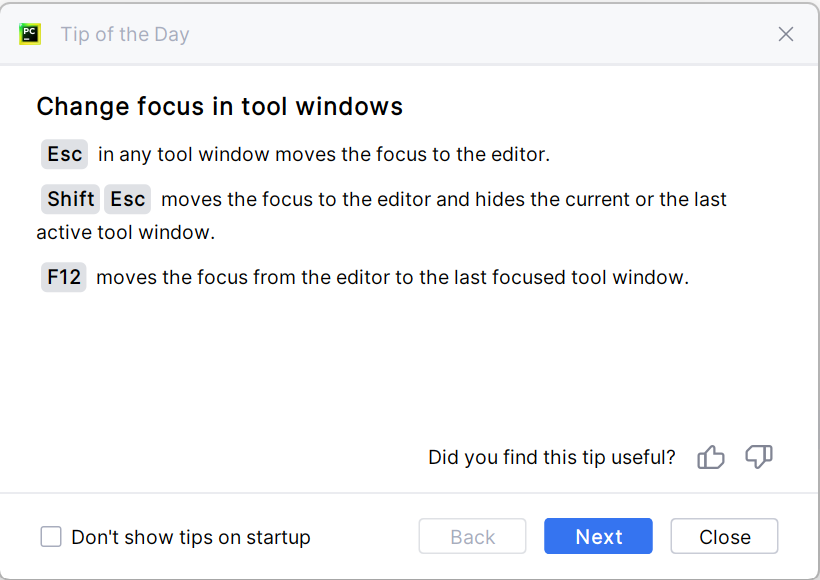
Task: Click the F12 shortcut badge
Action: [64, 277]
